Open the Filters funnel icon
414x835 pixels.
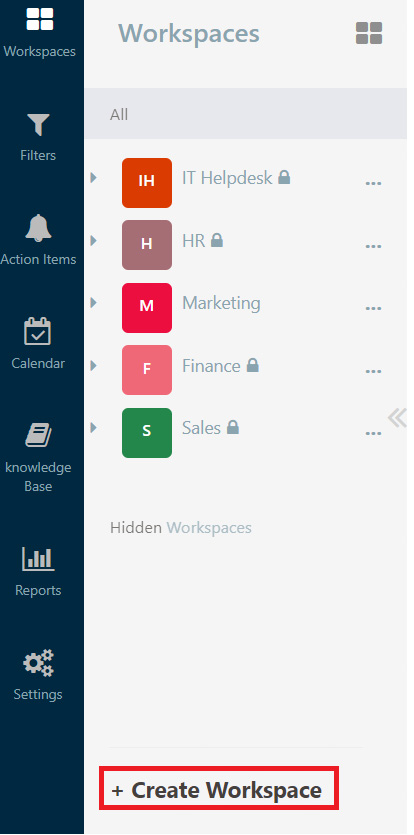click(38, 125)
